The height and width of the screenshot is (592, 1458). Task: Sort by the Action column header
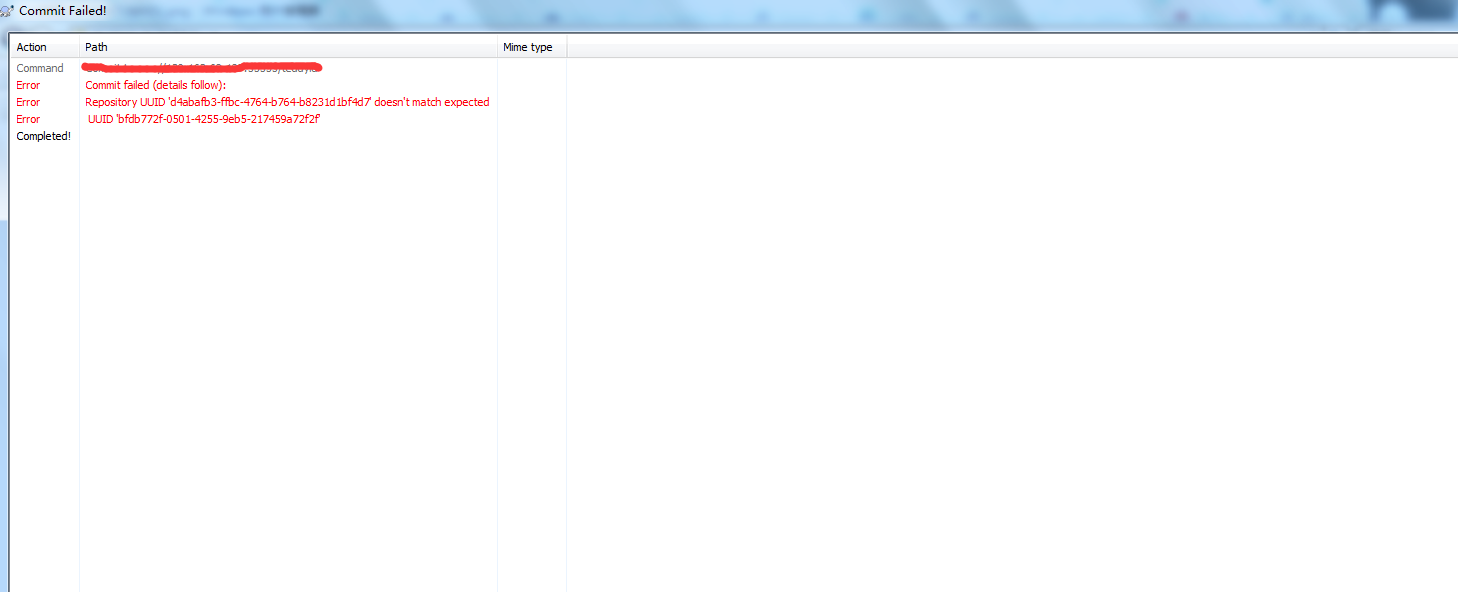point(44,47)
